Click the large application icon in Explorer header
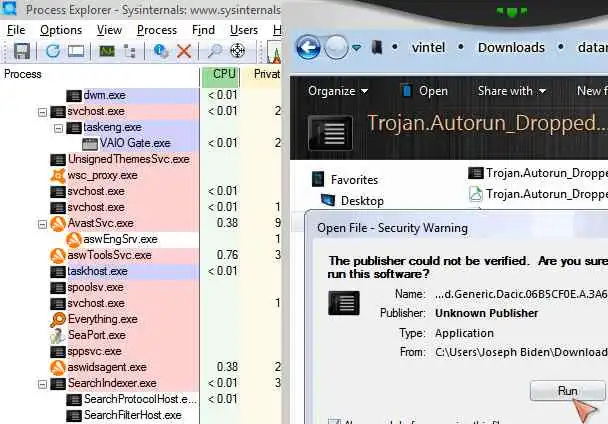This screenshot has width=608, height=424. 330,133
